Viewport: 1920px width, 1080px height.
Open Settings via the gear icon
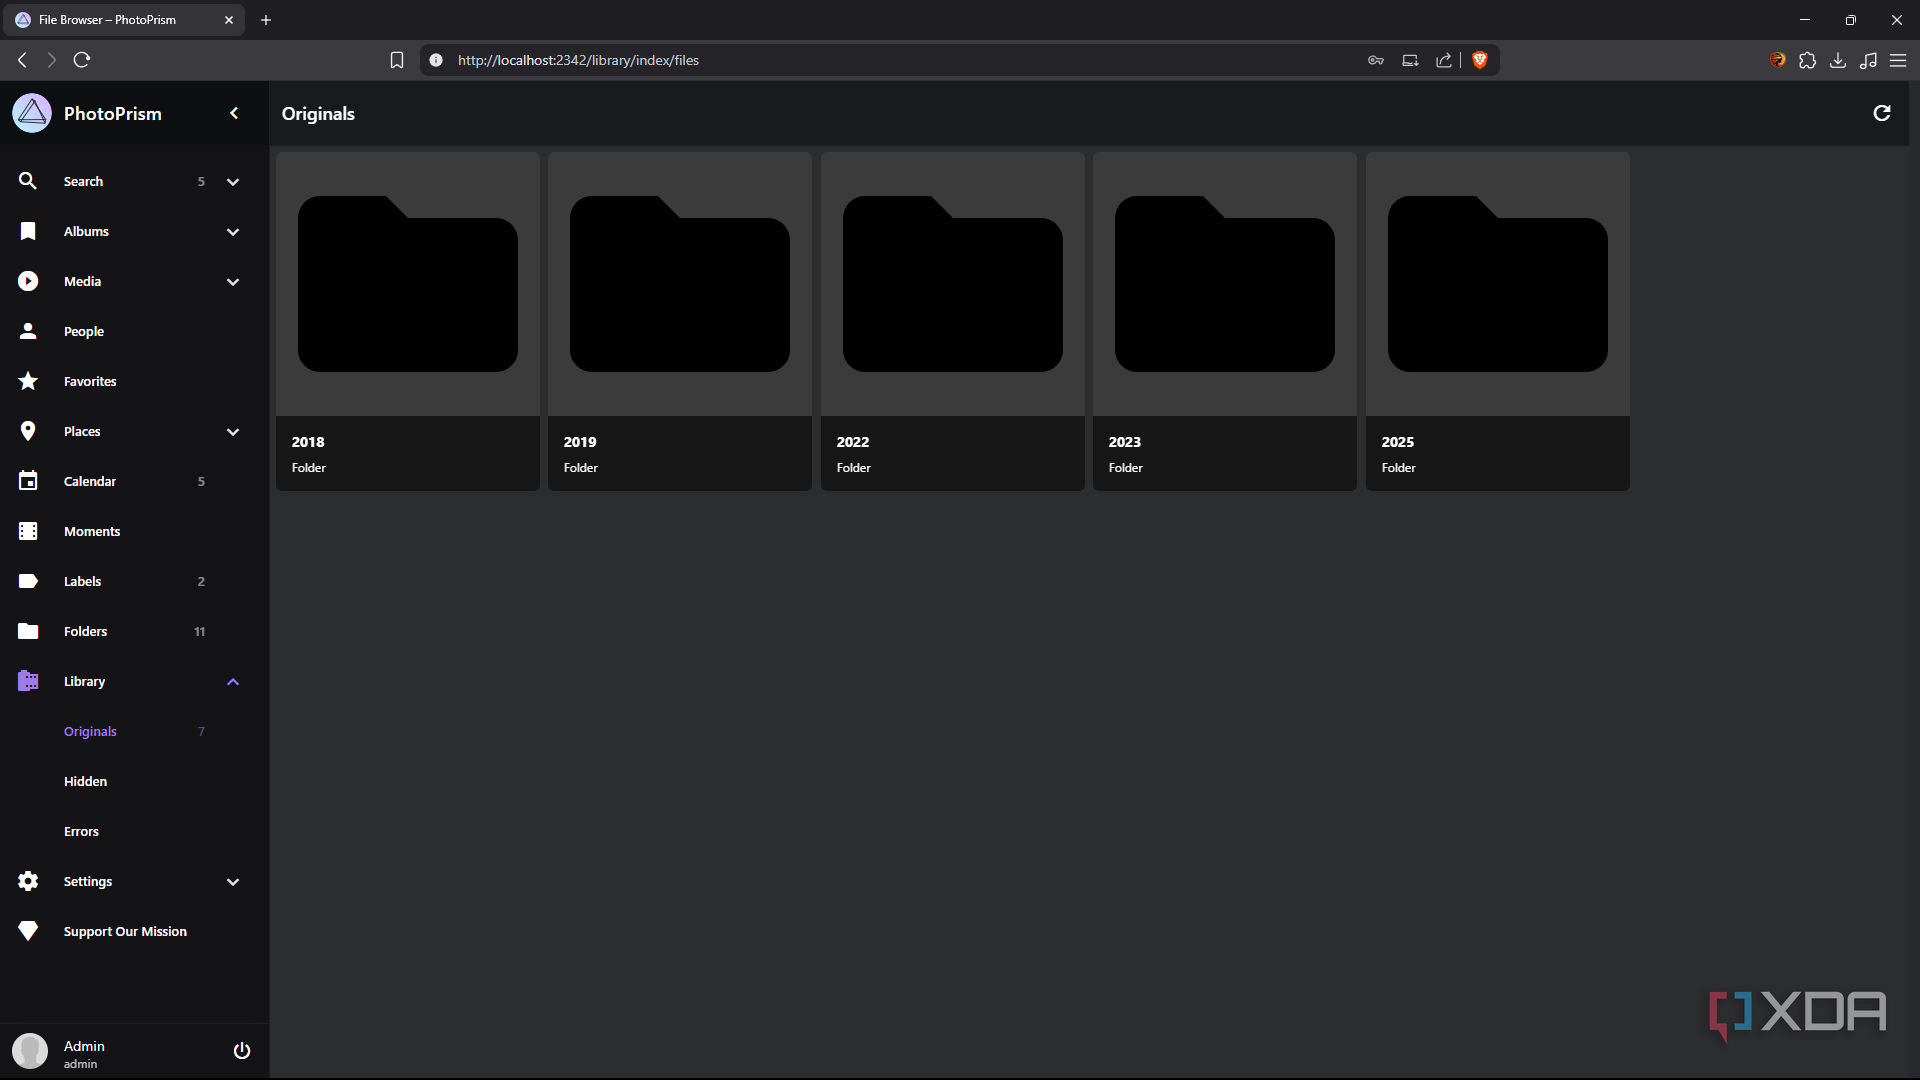28,881
